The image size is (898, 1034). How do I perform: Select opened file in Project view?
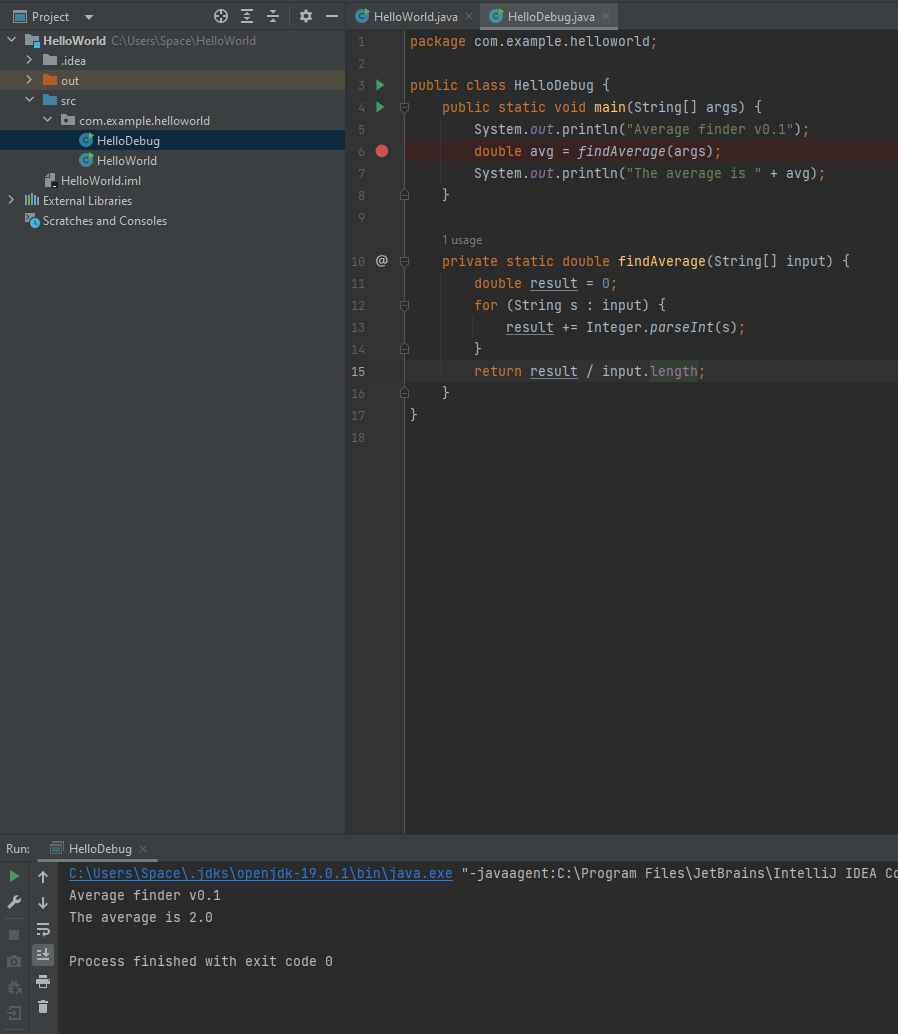tap(219, 16)
